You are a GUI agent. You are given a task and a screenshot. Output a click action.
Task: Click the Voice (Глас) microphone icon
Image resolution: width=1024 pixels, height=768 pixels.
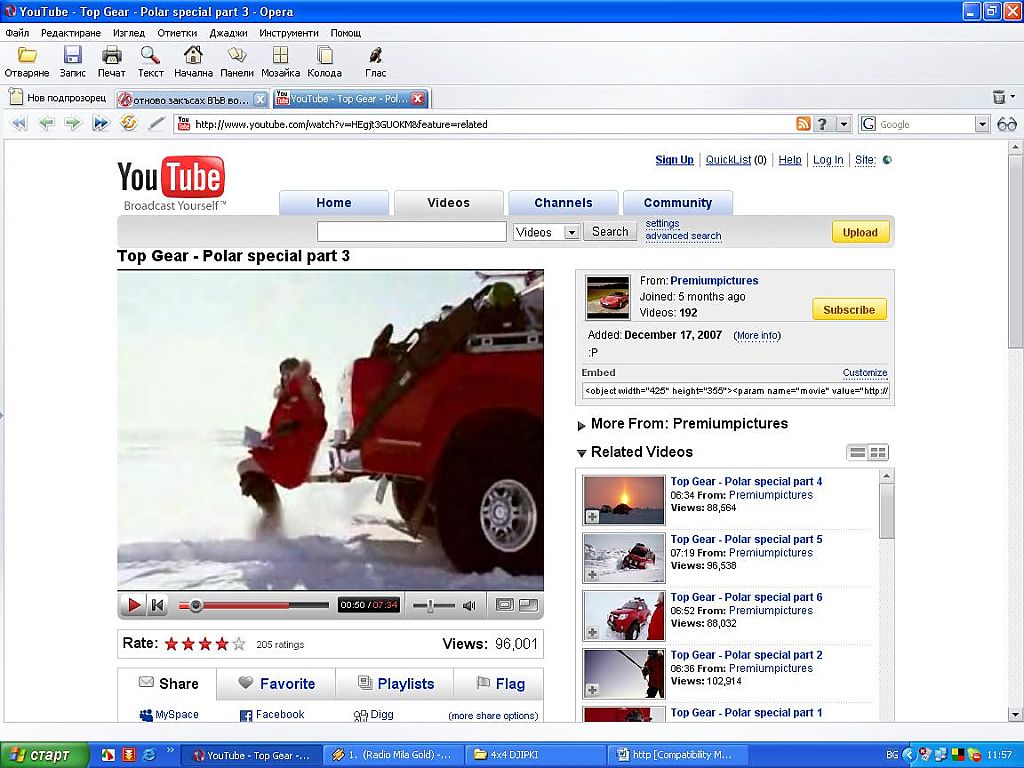click(x=376, y=56)
